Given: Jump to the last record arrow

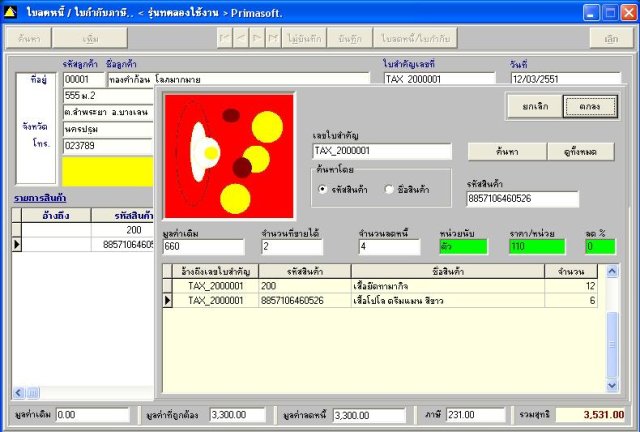Looking at the screenshot, I should point(273,38).
